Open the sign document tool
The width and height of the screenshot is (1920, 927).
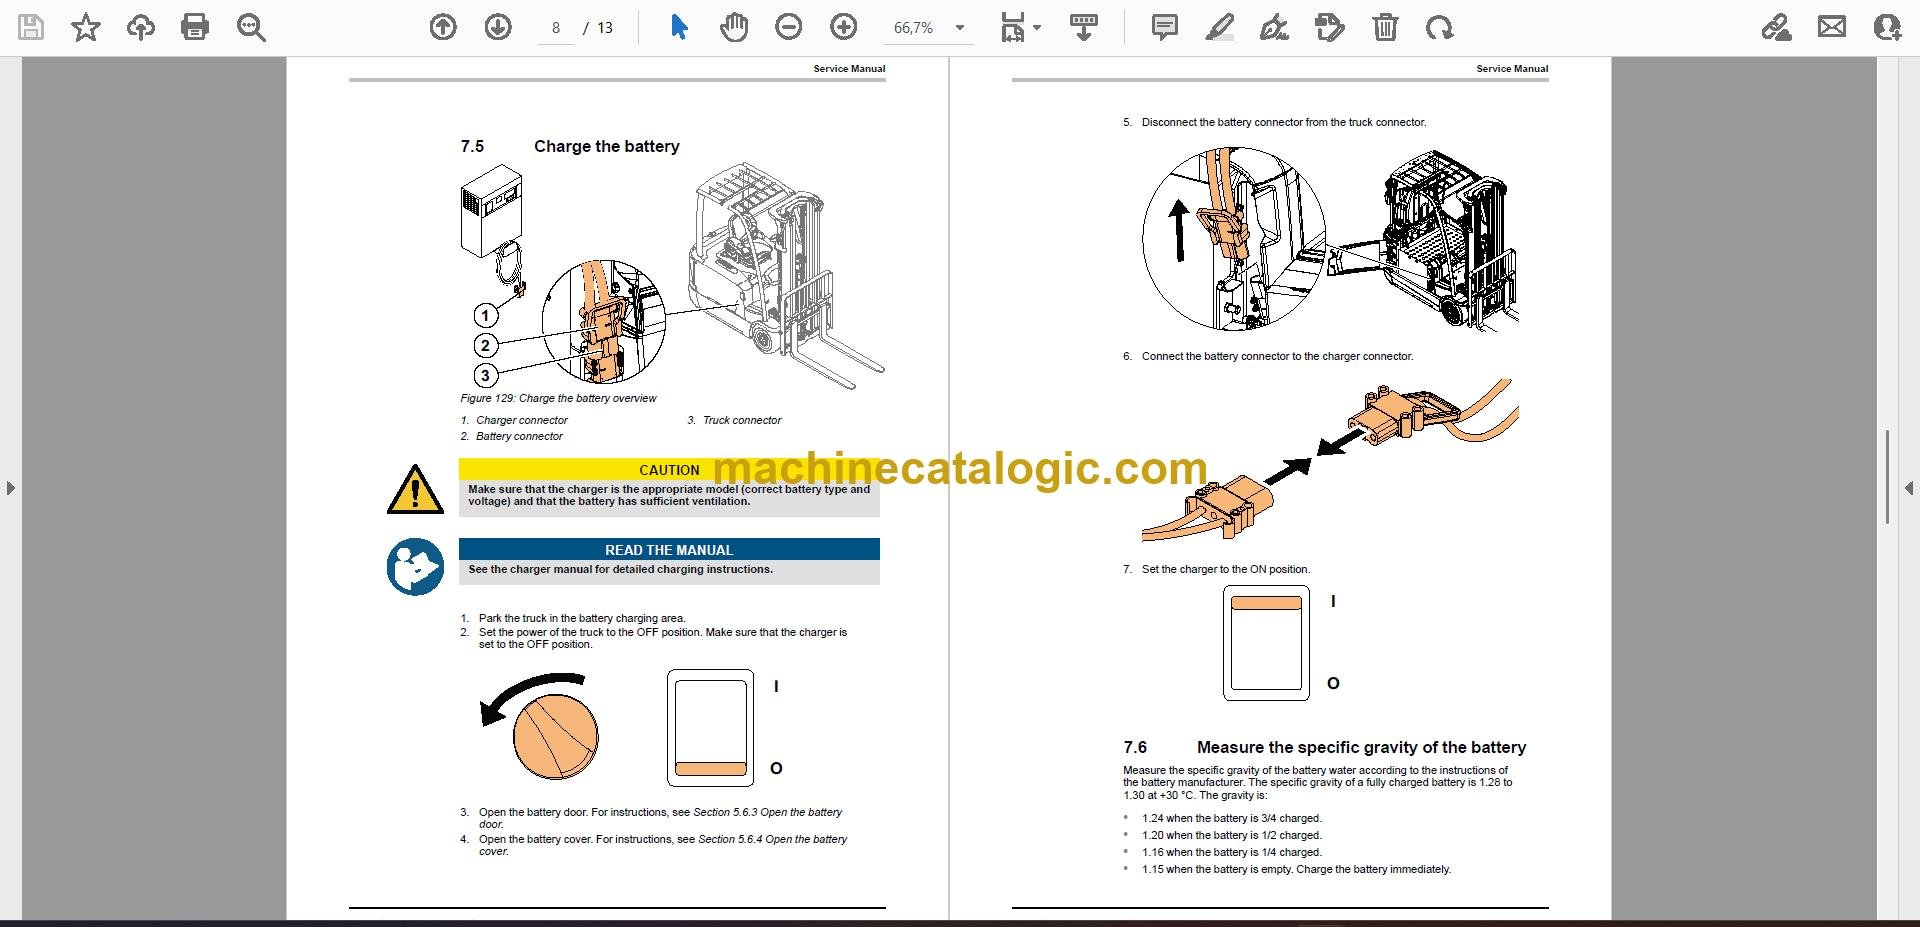point(1274,28)
